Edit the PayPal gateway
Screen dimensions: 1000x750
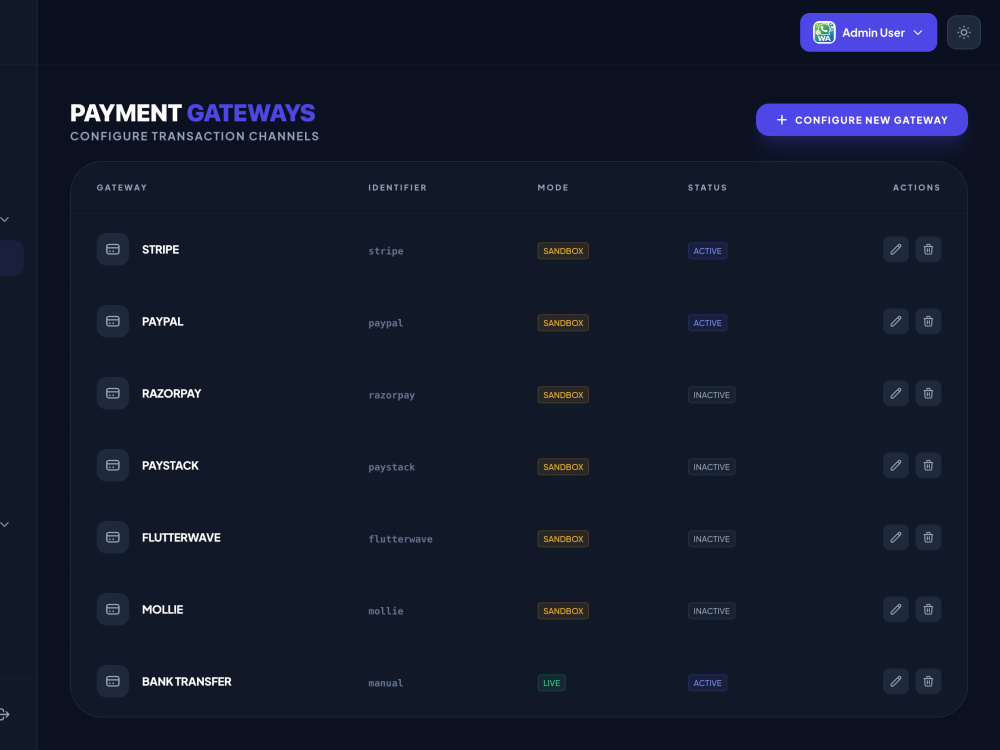895,321
